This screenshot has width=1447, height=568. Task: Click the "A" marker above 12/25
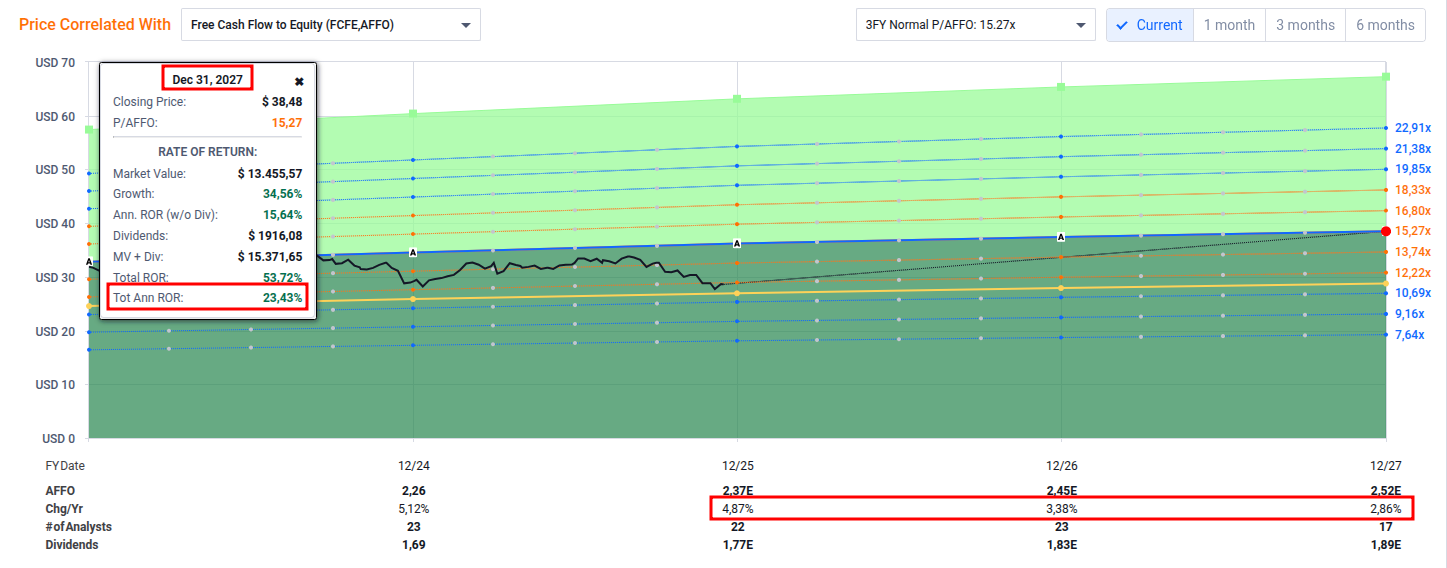click(x=737, y=243)
